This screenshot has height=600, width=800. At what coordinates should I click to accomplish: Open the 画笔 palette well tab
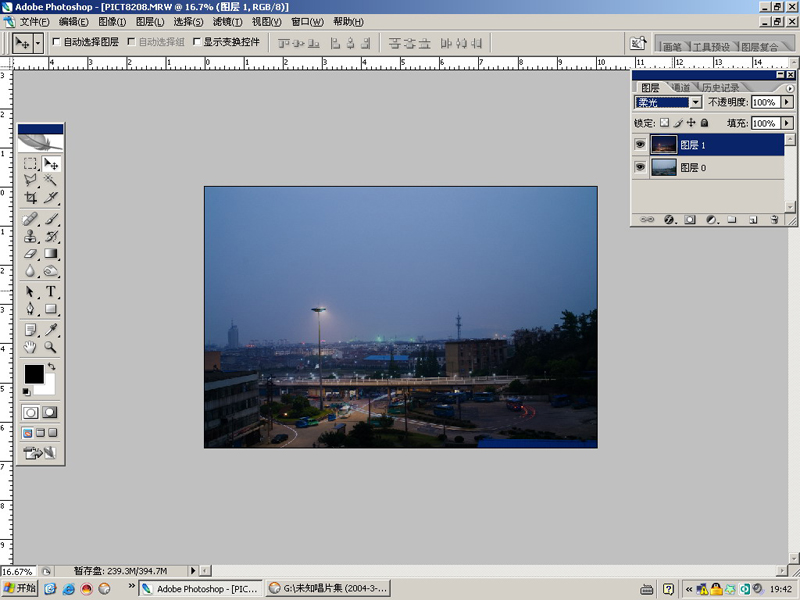coord(672,47)
